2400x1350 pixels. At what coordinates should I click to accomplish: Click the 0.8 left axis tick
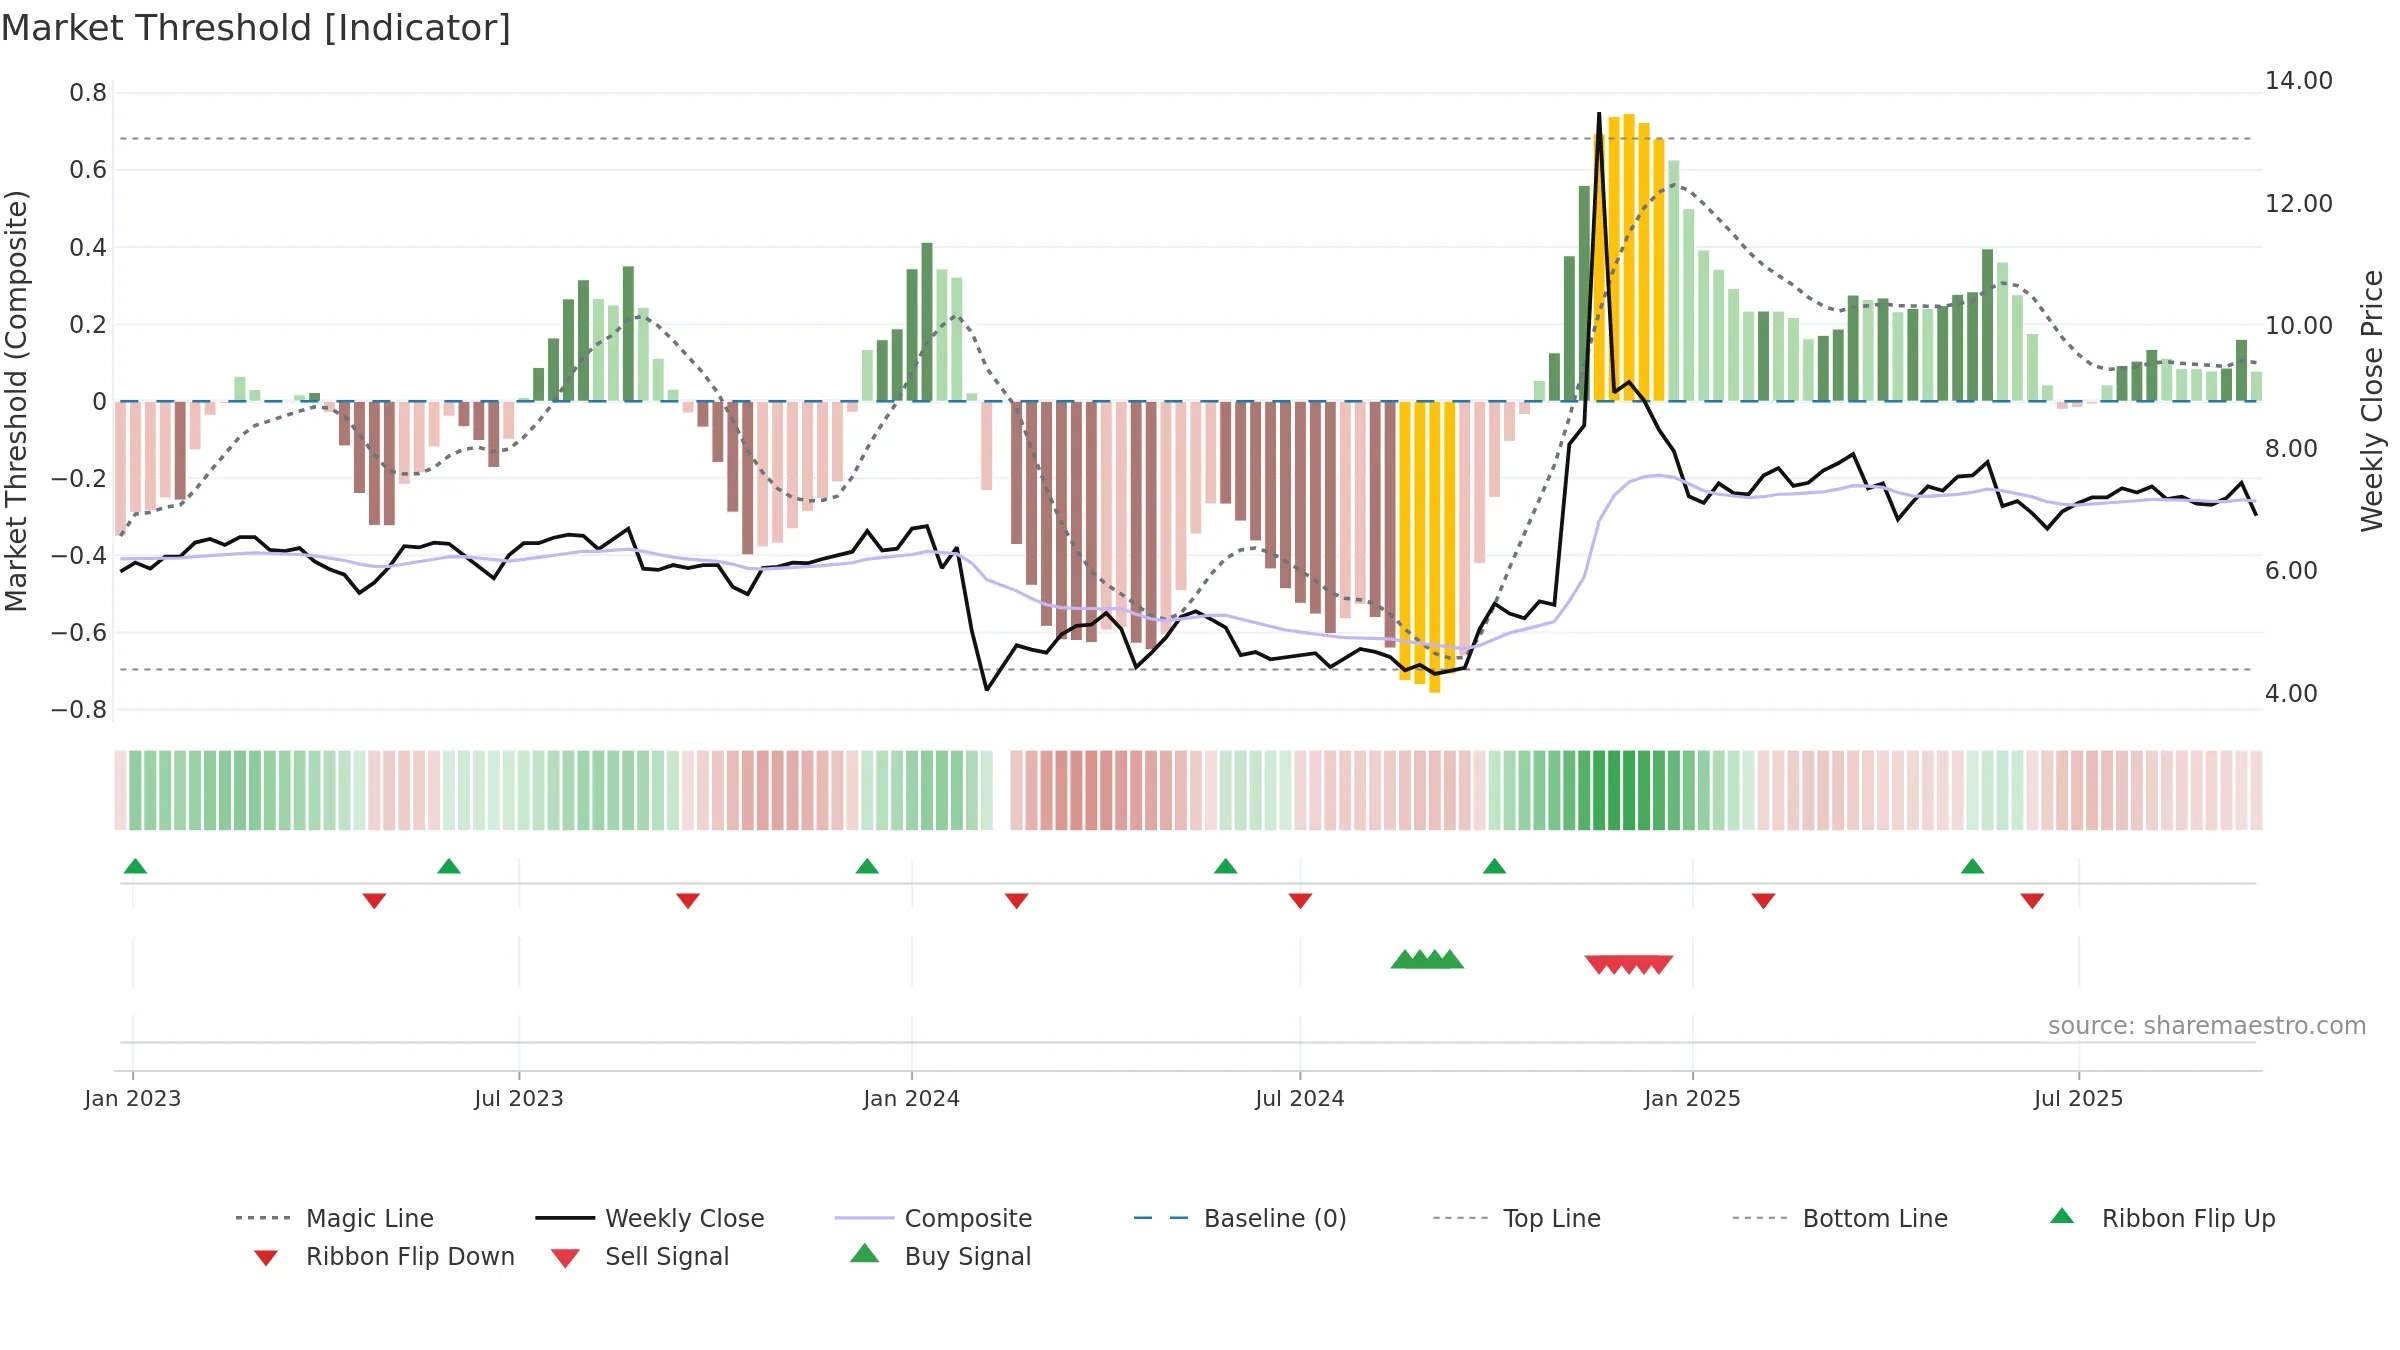click(x=88, y=93)
